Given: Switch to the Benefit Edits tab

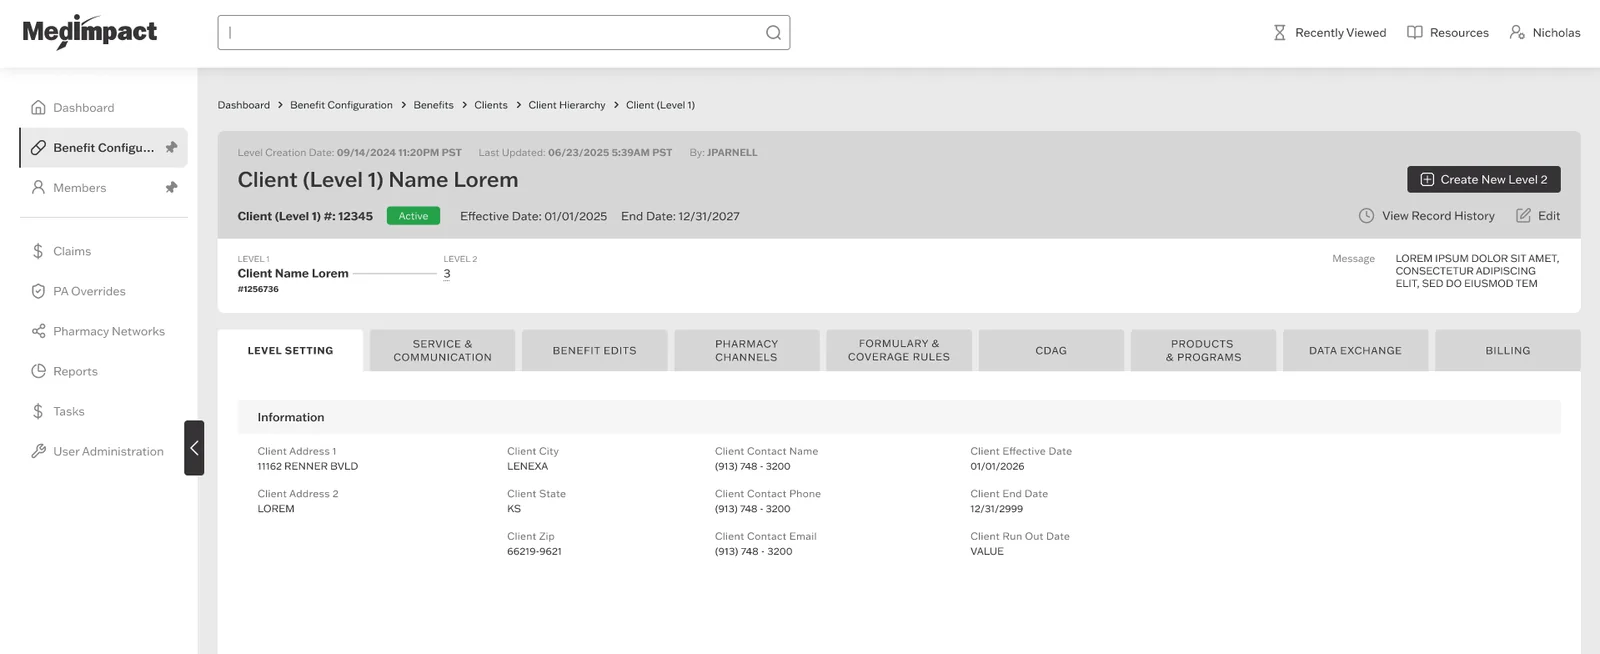Looking at the screenshot, I should [x=595, y=351].
